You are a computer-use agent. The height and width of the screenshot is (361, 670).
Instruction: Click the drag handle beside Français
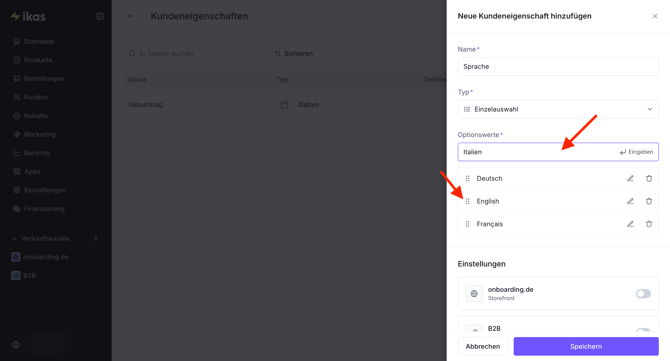point(467,224)
